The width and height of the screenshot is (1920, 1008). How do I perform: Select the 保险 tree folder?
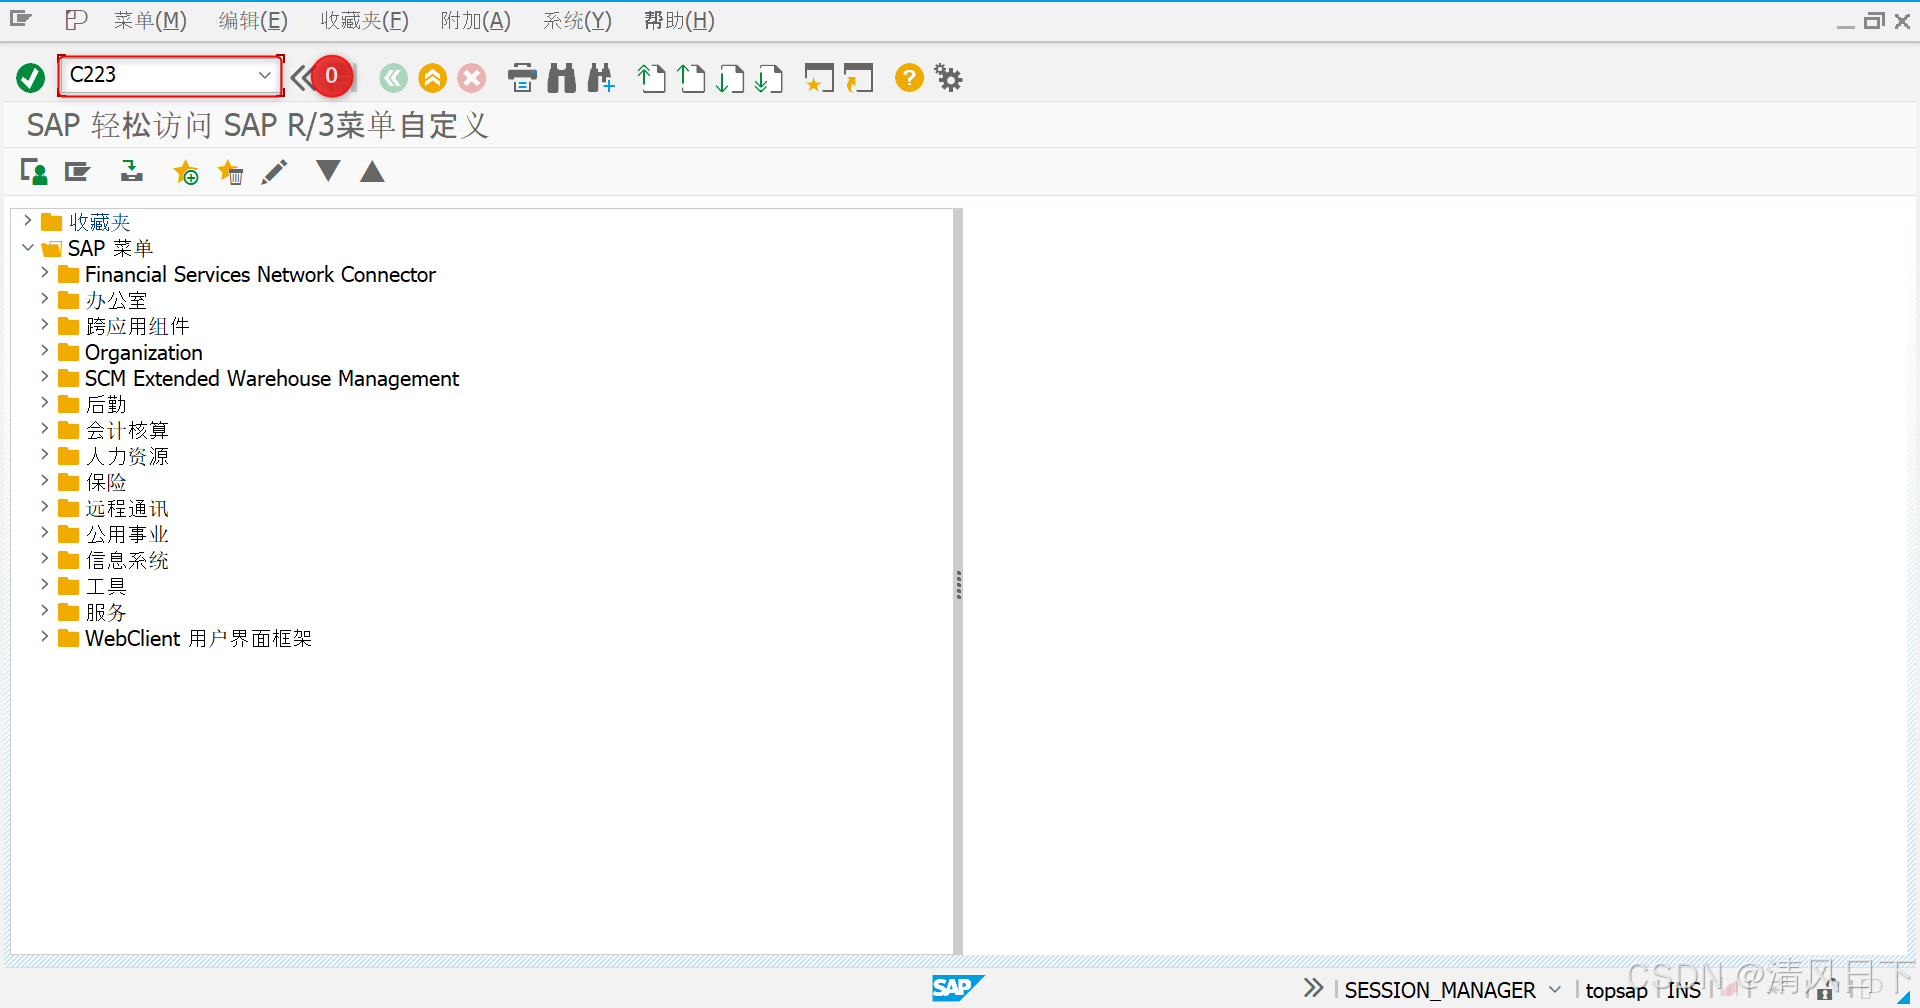point(106,482)
